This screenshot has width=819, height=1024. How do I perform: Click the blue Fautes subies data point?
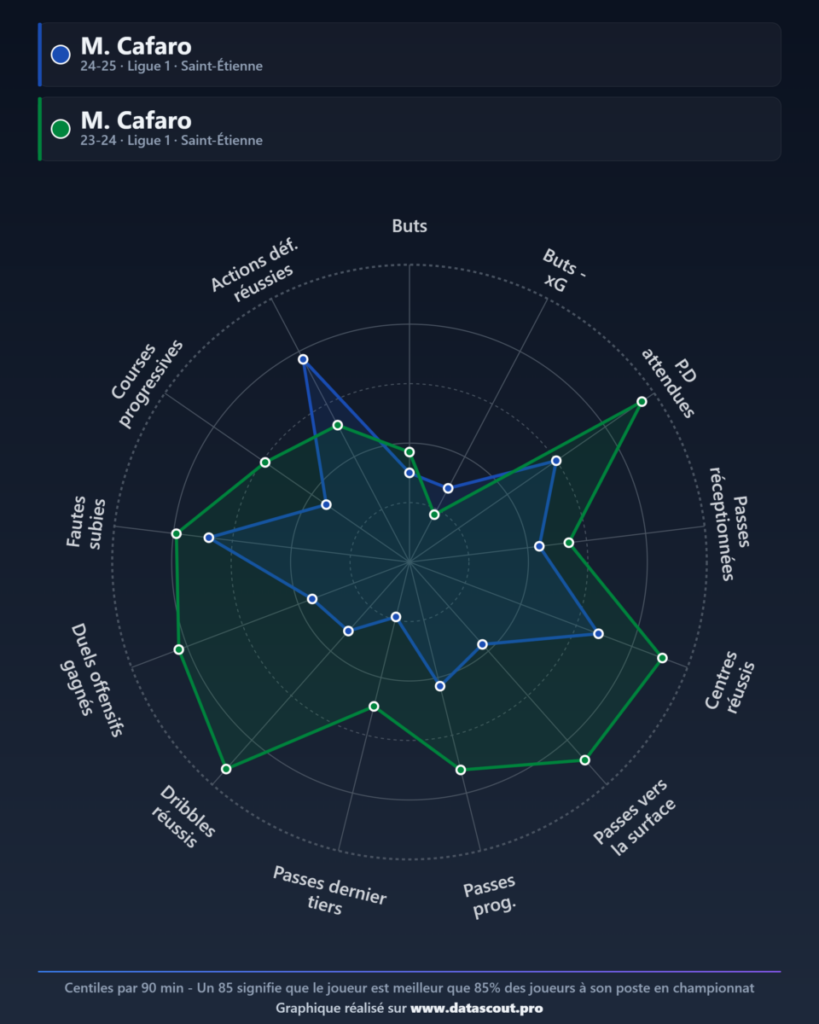(208, 538)
